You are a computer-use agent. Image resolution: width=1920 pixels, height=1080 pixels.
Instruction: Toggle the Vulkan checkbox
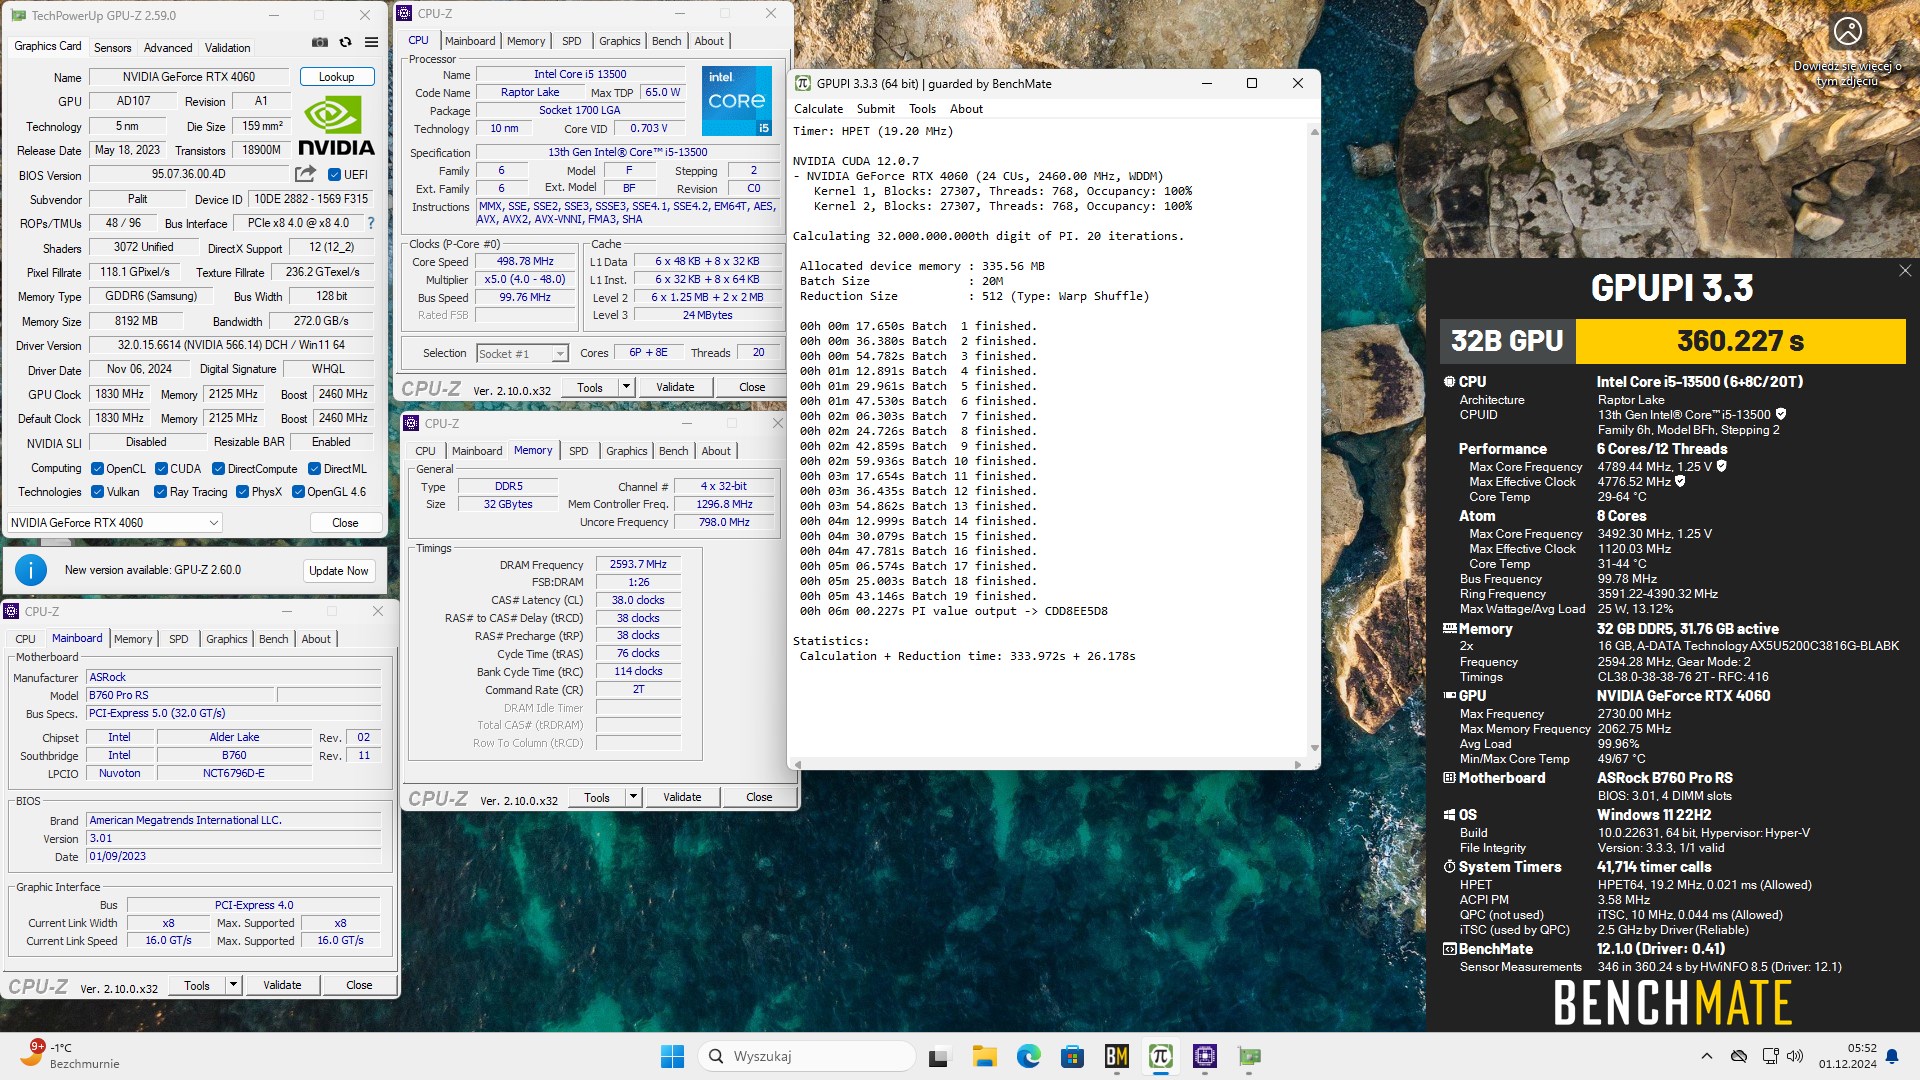pyautogui.click(x=97, y=492)
